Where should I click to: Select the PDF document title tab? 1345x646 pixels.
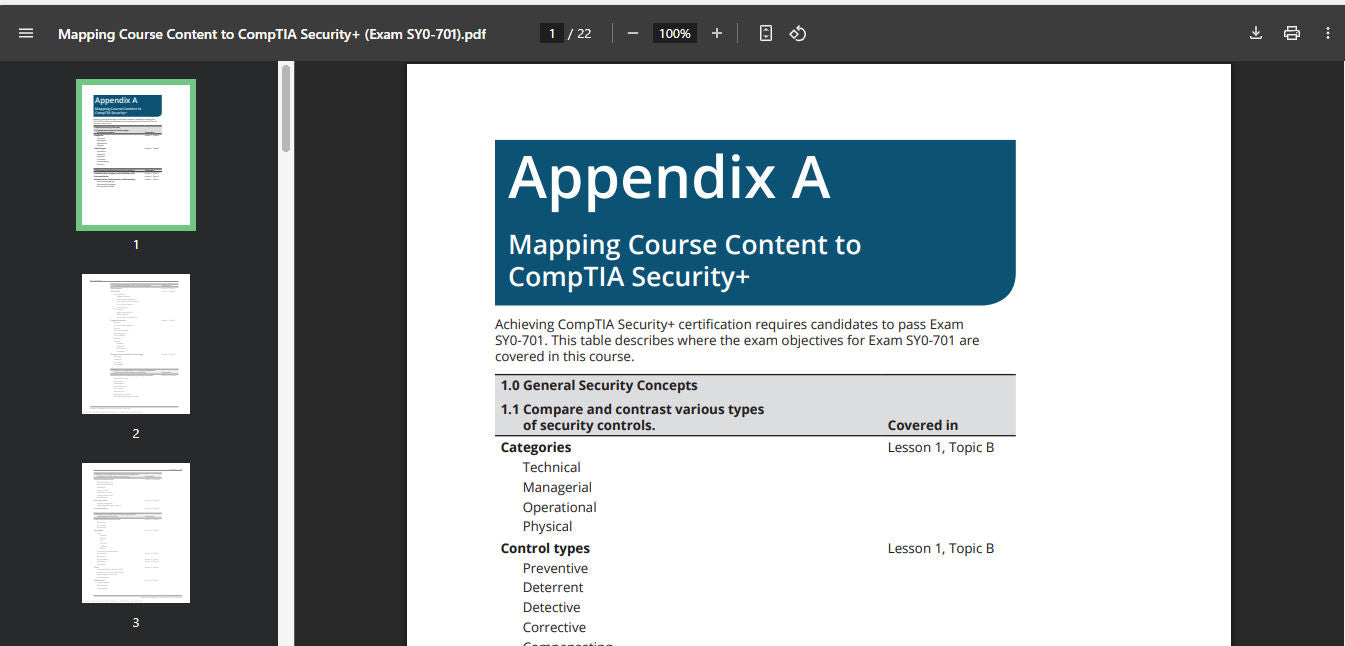point(272,33)
